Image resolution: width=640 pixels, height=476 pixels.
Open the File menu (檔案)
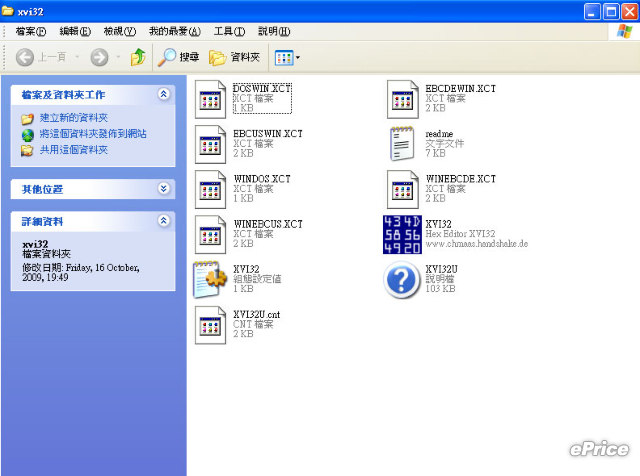click(31, 31)
